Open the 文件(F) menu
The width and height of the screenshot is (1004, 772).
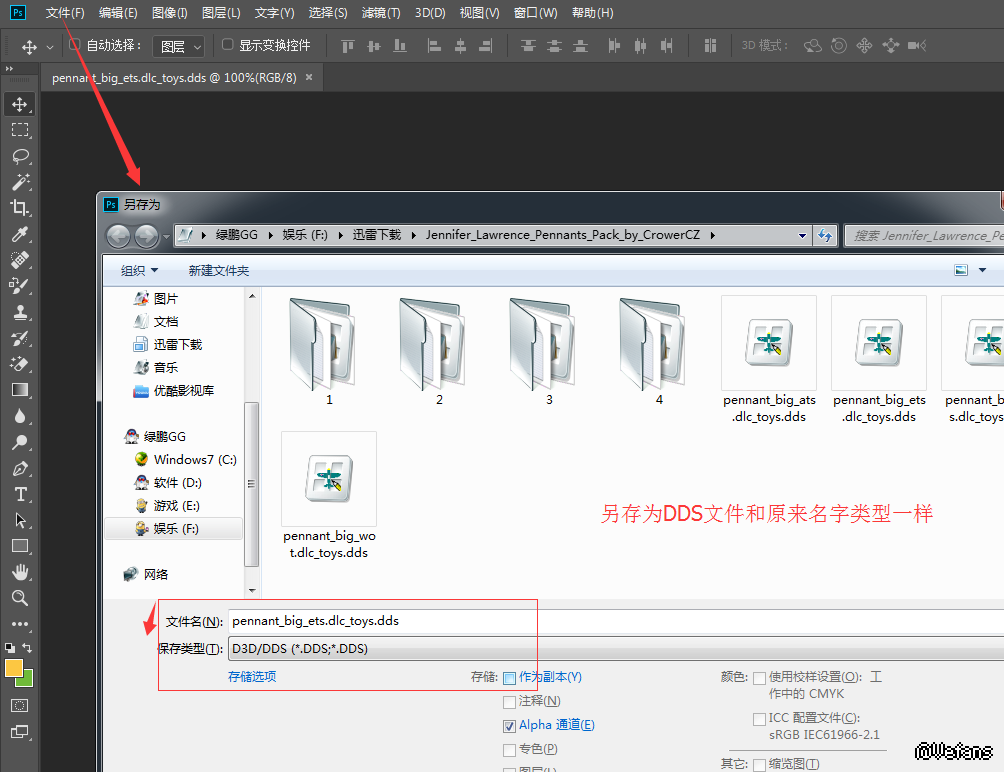click(65, 13)
